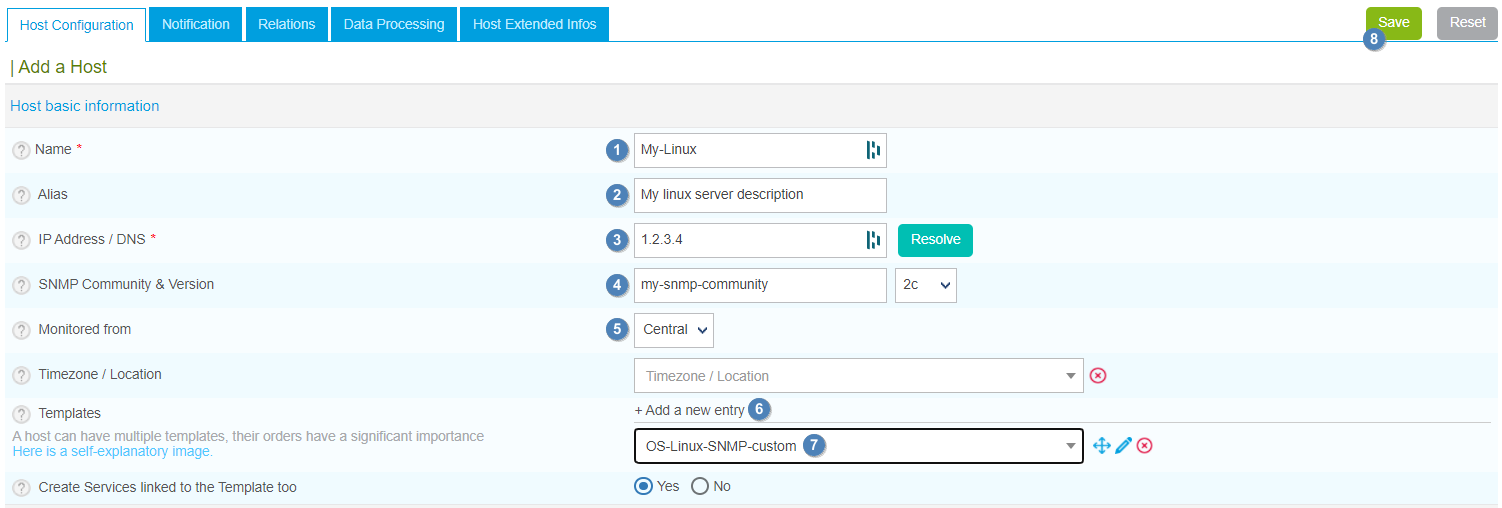Click the help icon for SNMP Community & Version
Viewport: 1502px width, 508px height.
click(x=21, y=285)
